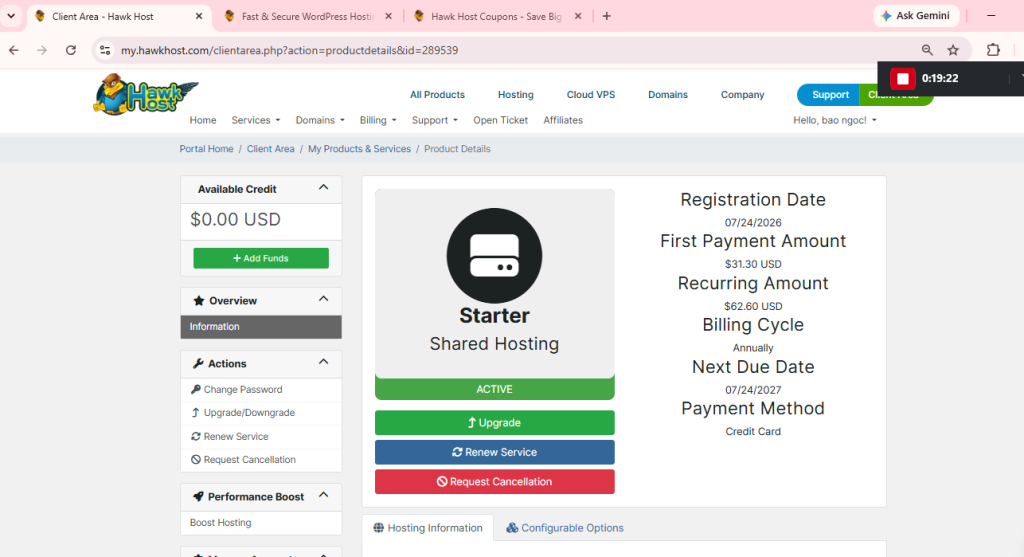1024x557 pixels.
Task: Open the Hosting Information tab
Action: click(428, 528)
